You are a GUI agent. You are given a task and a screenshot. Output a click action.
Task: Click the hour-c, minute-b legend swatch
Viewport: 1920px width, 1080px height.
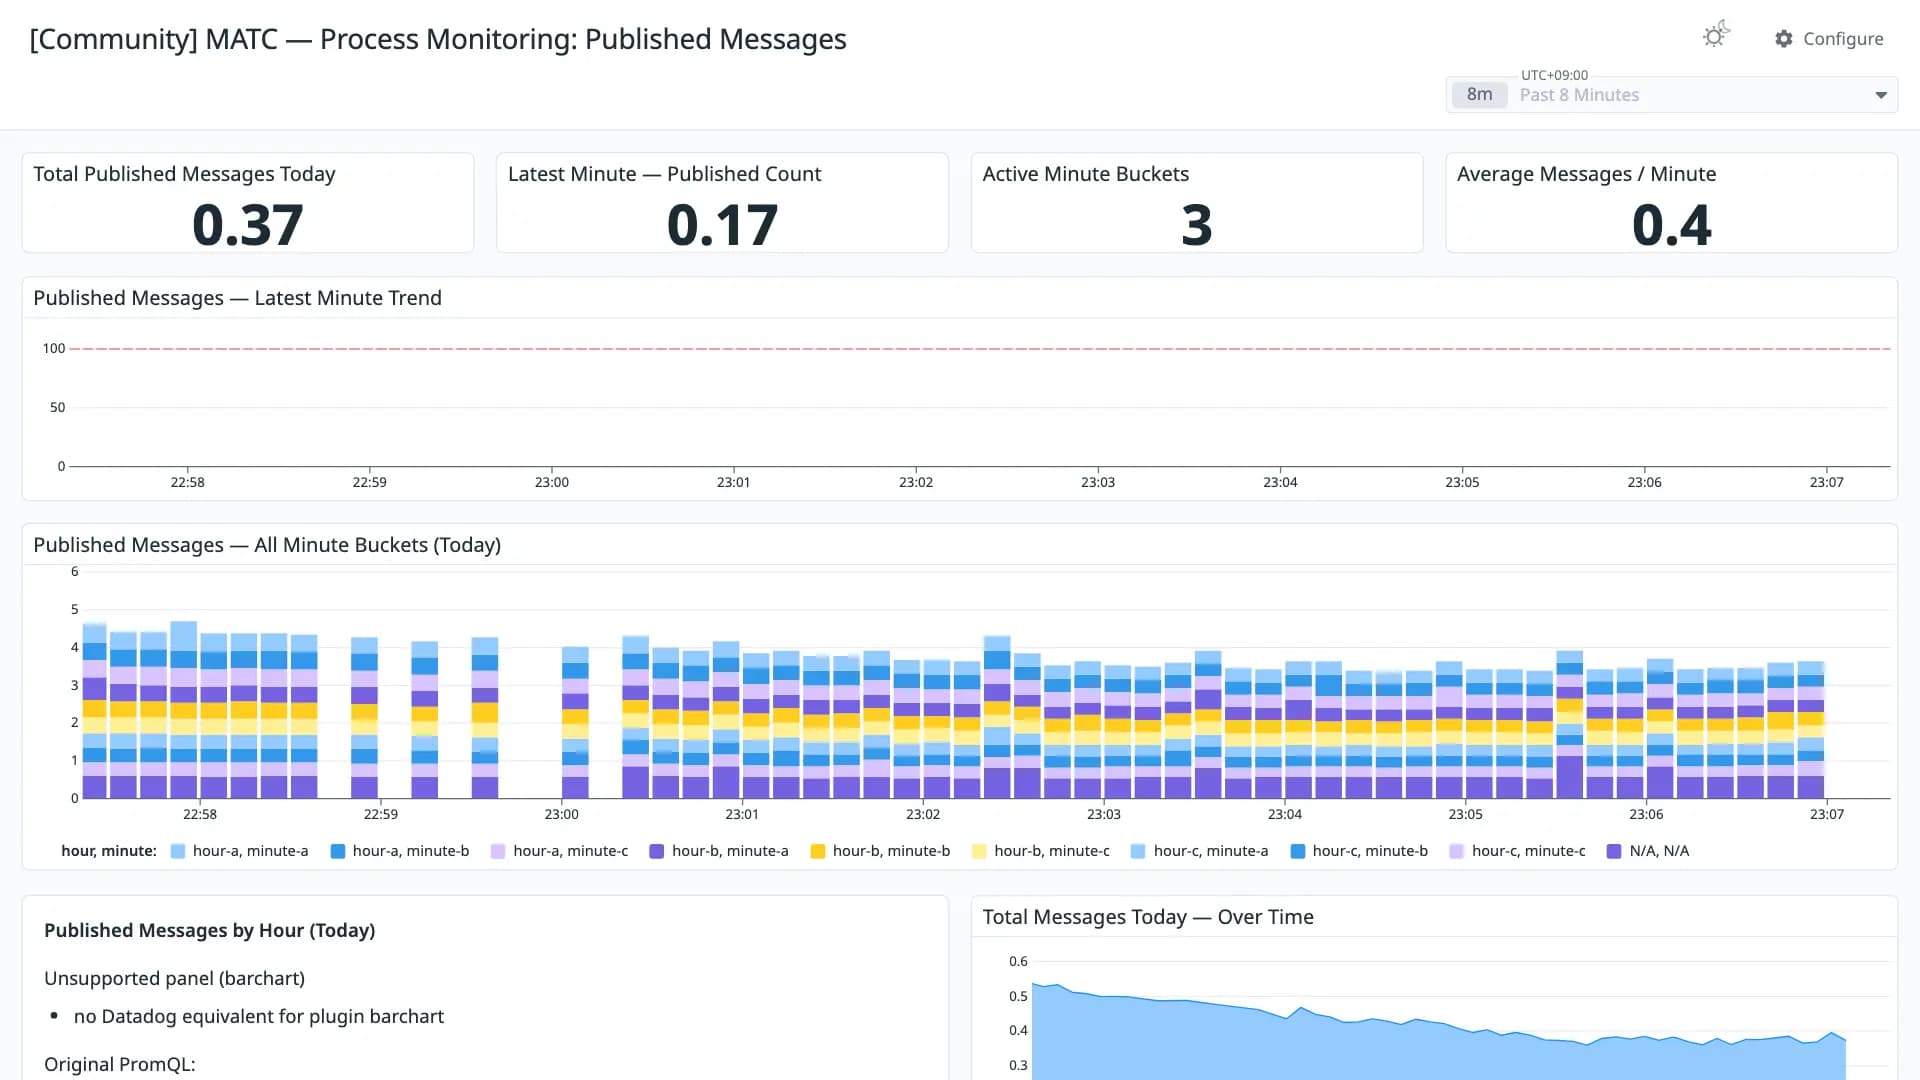pyautogui.click(x=1298, y=851)
